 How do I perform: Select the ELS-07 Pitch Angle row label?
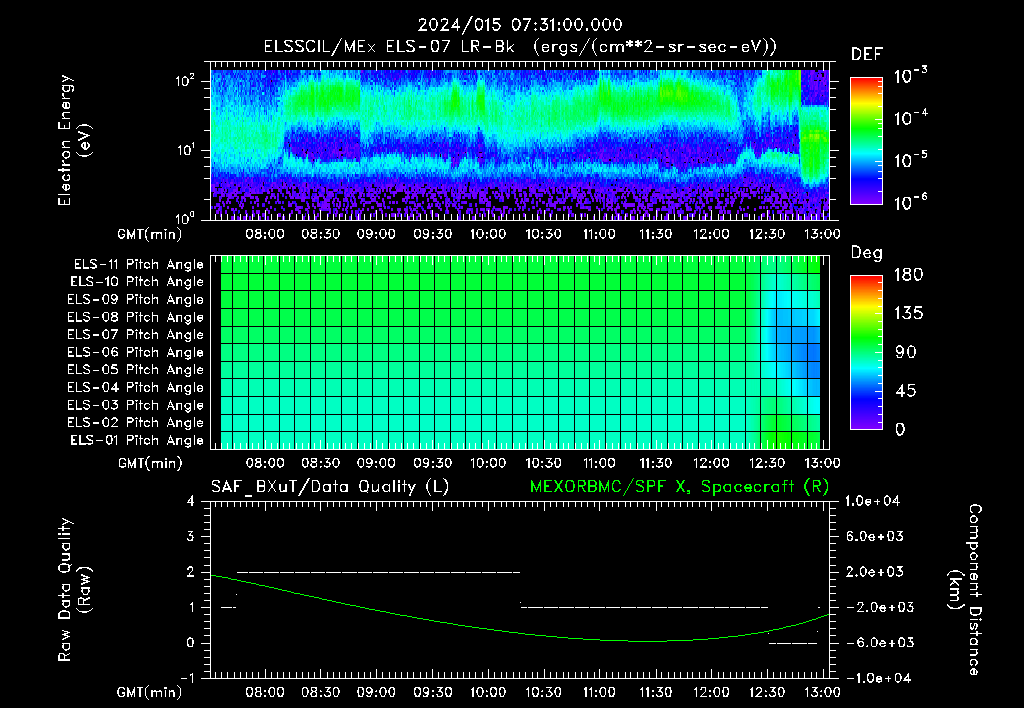click(135, 334)
